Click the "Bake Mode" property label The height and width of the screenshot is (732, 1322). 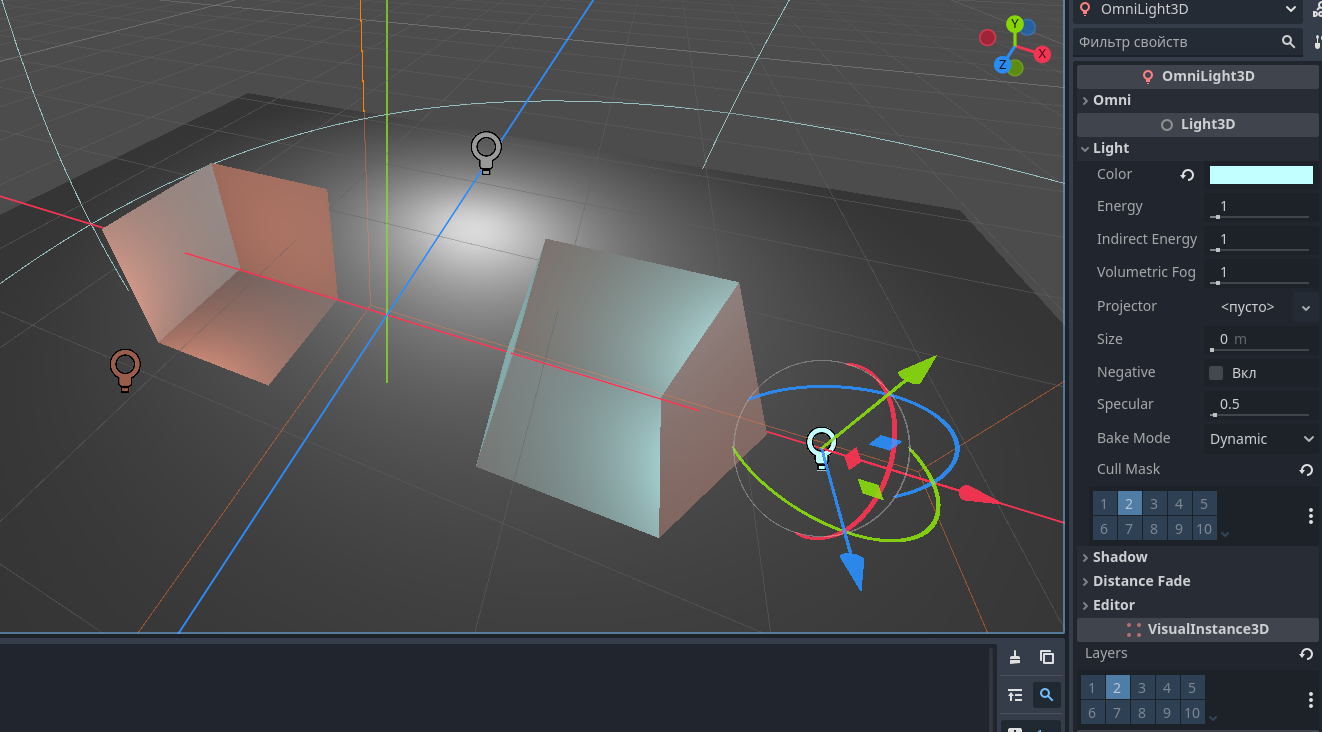(x=1134, y=438)
